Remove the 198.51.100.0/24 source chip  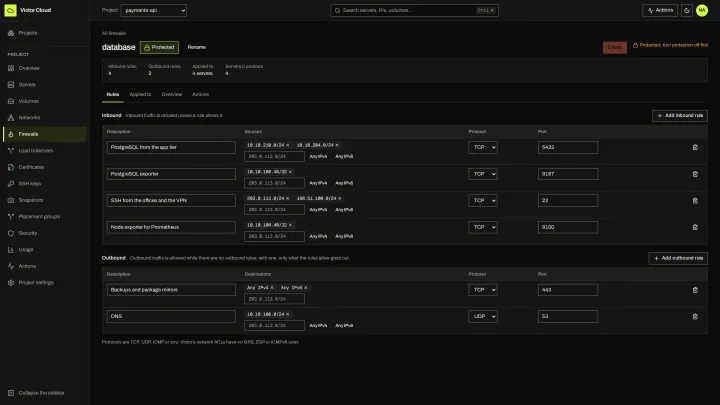340,198
